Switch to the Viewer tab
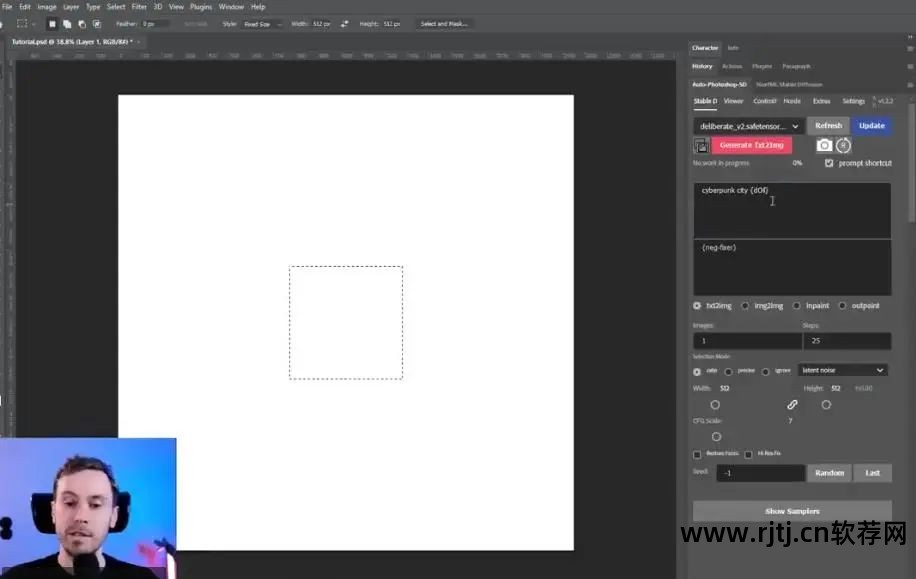The image size is (916, 579). [x=733, y=101]
